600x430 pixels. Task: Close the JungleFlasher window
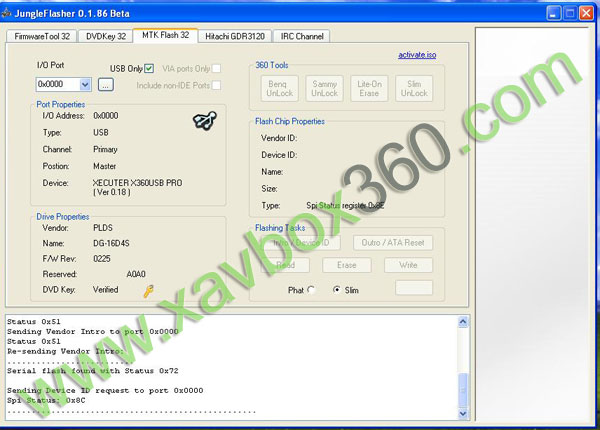586,13
